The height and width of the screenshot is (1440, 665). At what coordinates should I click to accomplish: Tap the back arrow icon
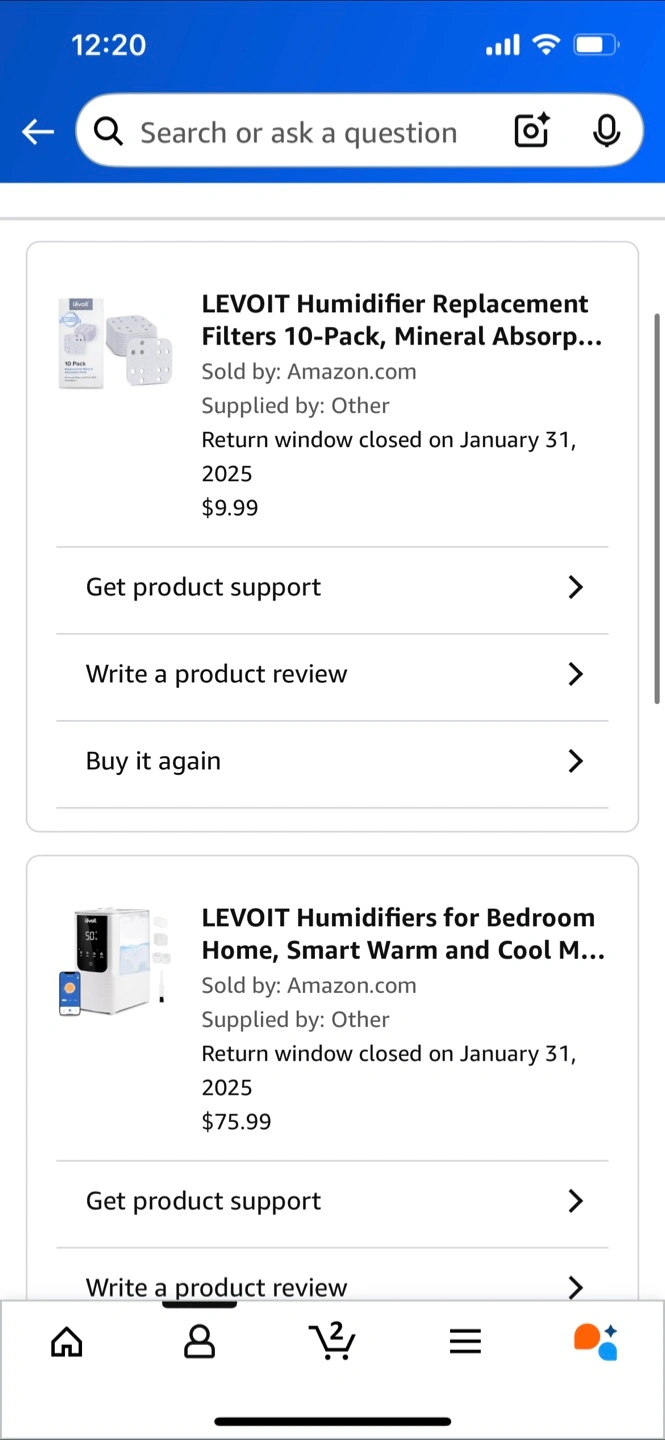(38, 131)
